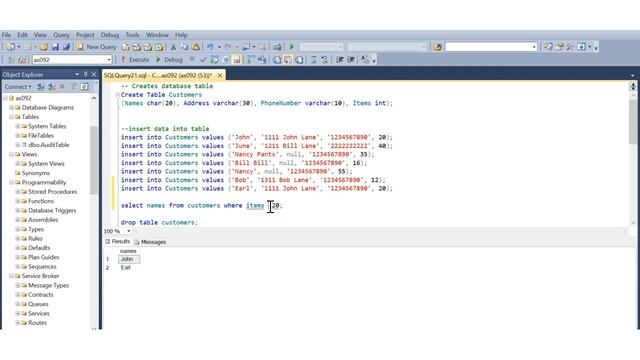Expand the Database Diagrams folder
Screen dimensions: 640x360
[11, 108]
